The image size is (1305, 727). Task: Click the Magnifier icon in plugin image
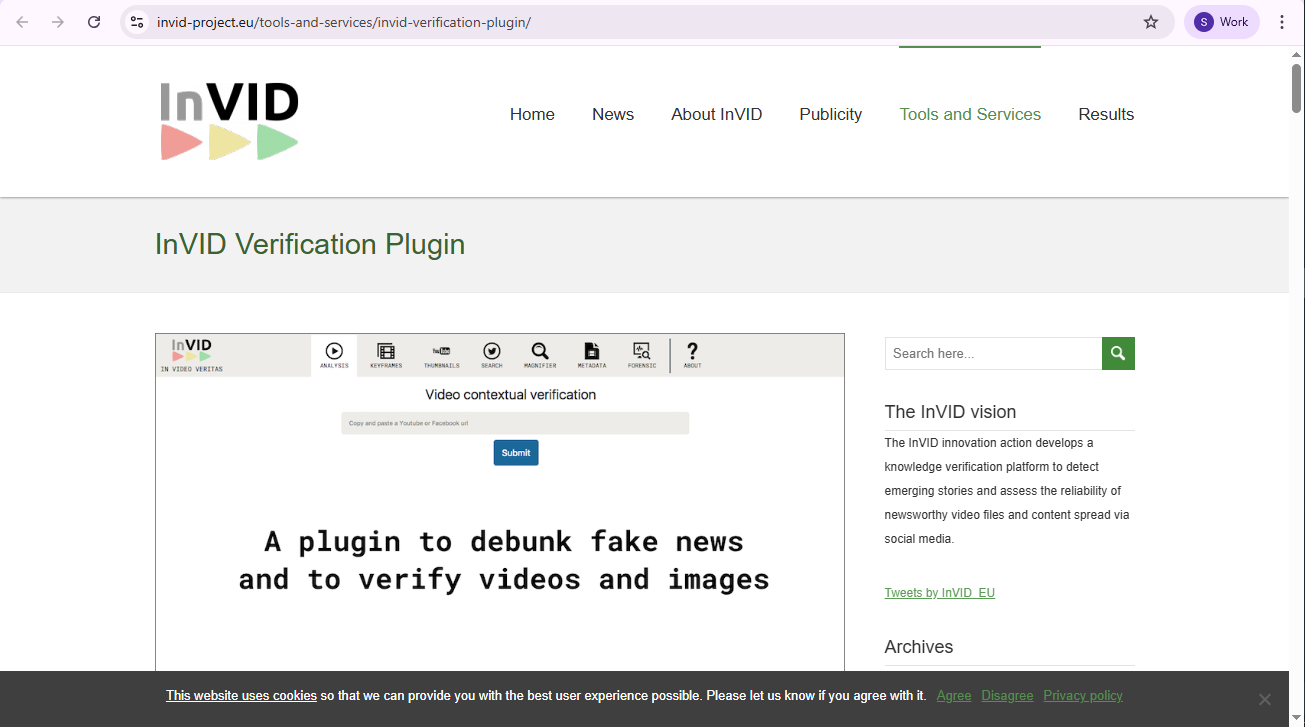[x=540, y=355]
